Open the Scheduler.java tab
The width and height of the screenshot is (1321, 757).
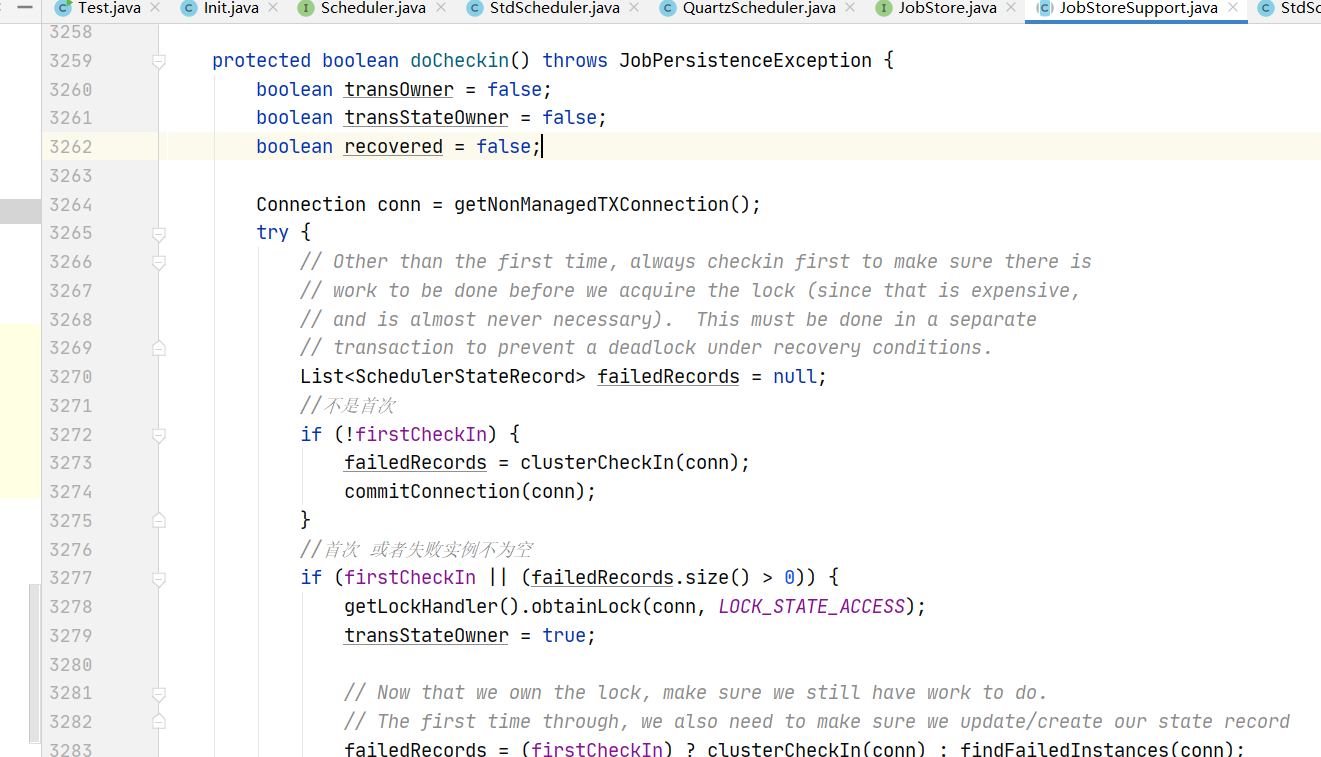[x=373, y=8]
